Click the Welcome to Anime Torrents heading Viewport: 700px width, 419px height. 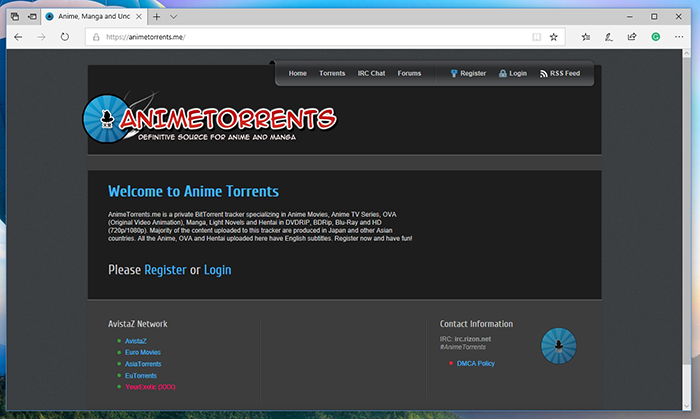tap(193, 191)
